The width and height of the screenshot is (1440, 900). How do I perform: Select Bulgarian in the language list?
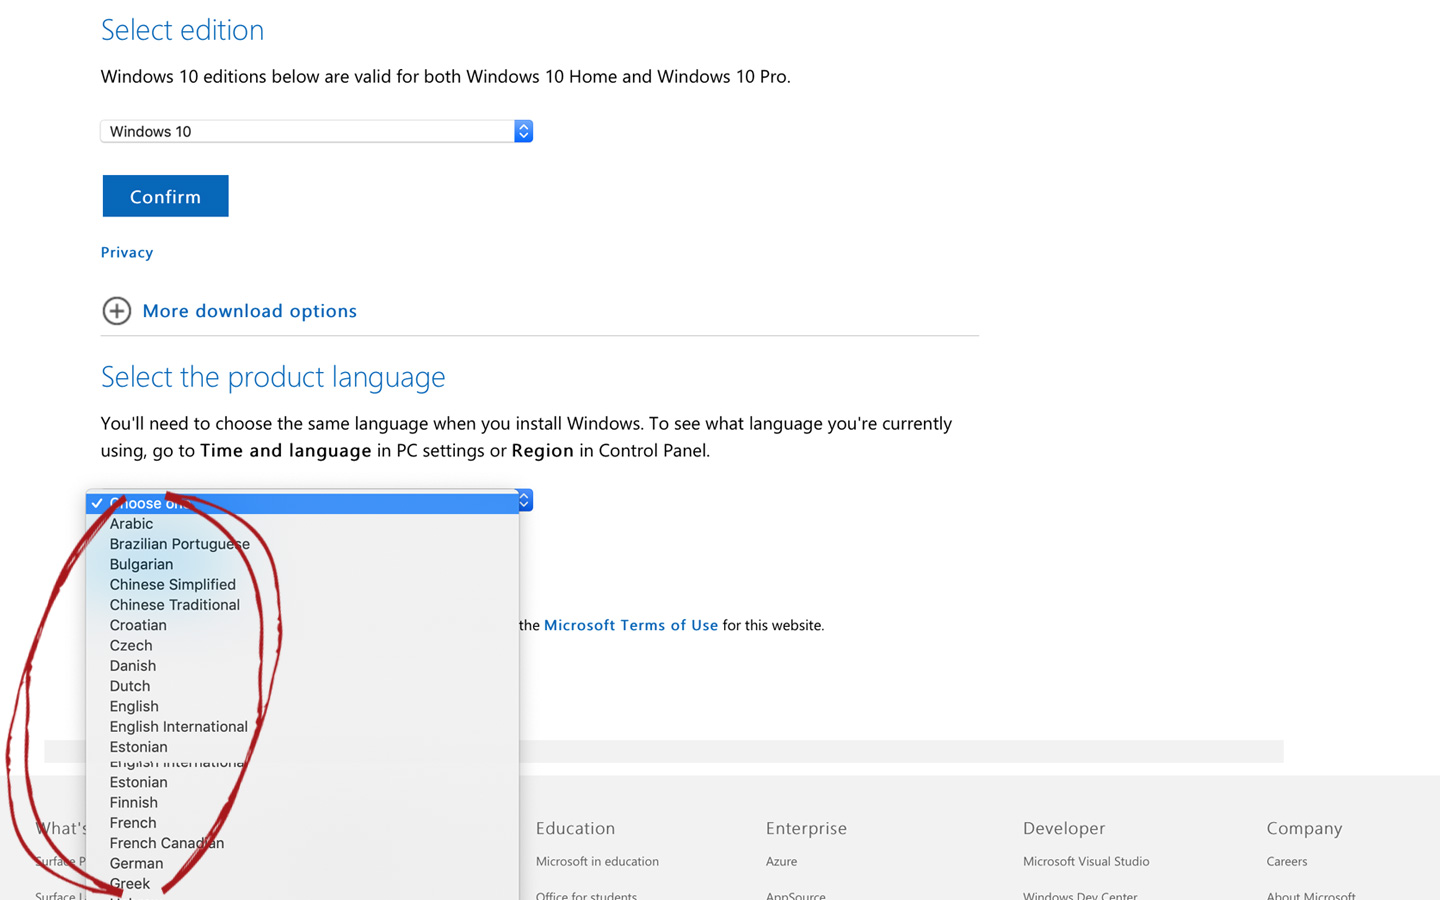[x=302, y=564]
